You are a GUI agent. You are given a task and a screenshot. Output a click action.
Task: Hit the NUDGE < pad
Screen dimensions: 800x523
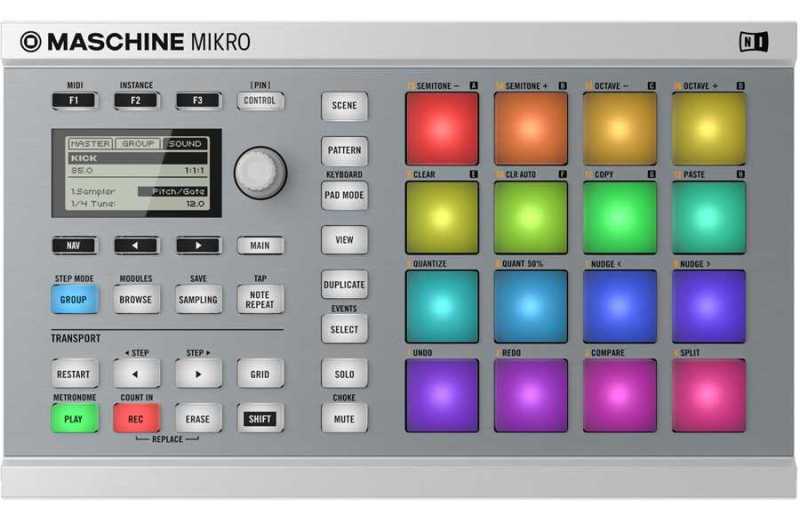619,306
